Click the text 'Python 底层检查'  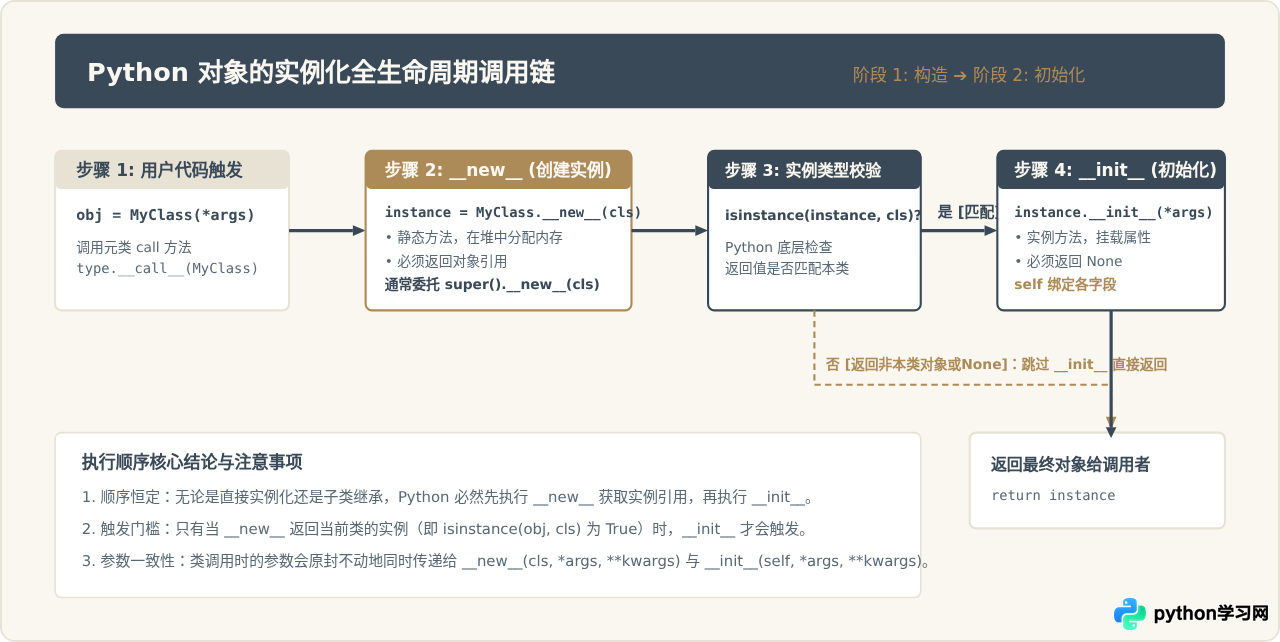click(x=779, y=247)
